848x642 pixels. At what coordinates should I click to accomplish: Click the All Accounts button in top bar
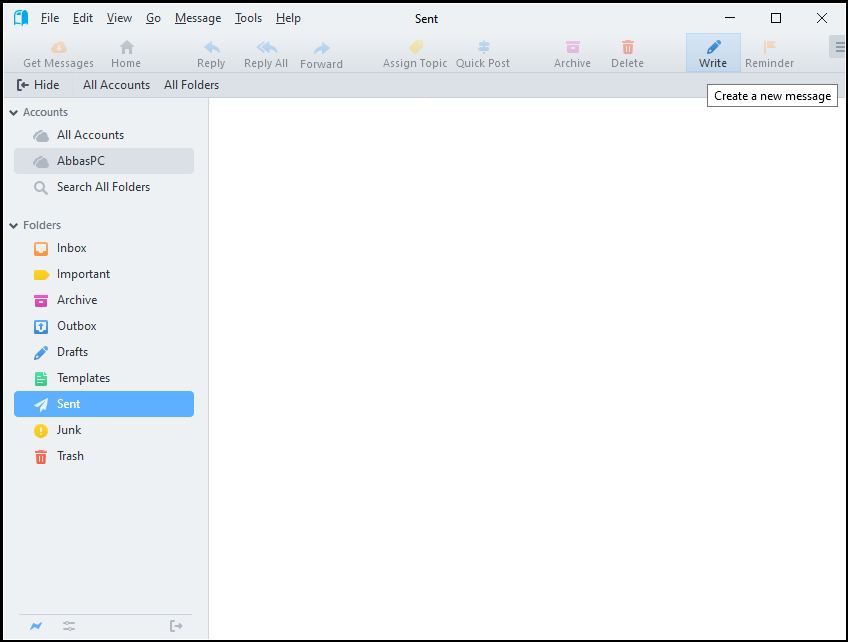pyautogui.click(x=116, y=85)
